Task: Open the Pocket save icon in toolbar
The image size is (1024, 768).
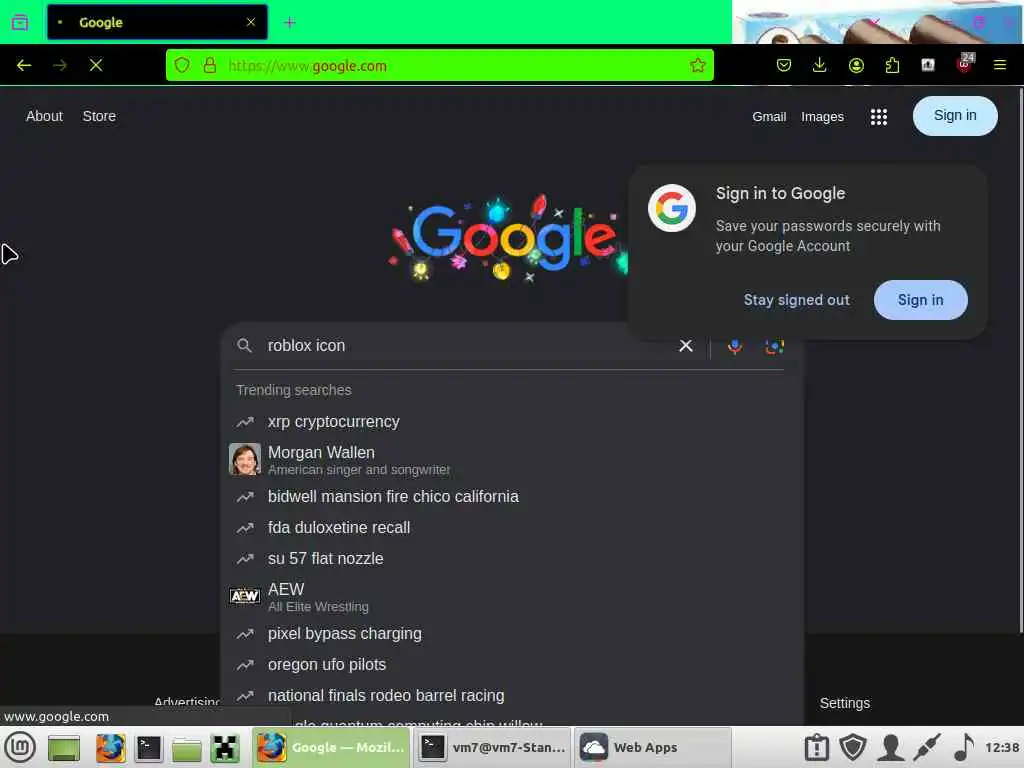Action: 784,65
